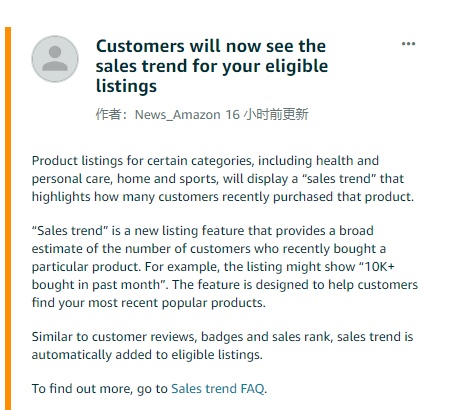Click the paragraph starting "Similar to customer reviews"

click(222, 346)
